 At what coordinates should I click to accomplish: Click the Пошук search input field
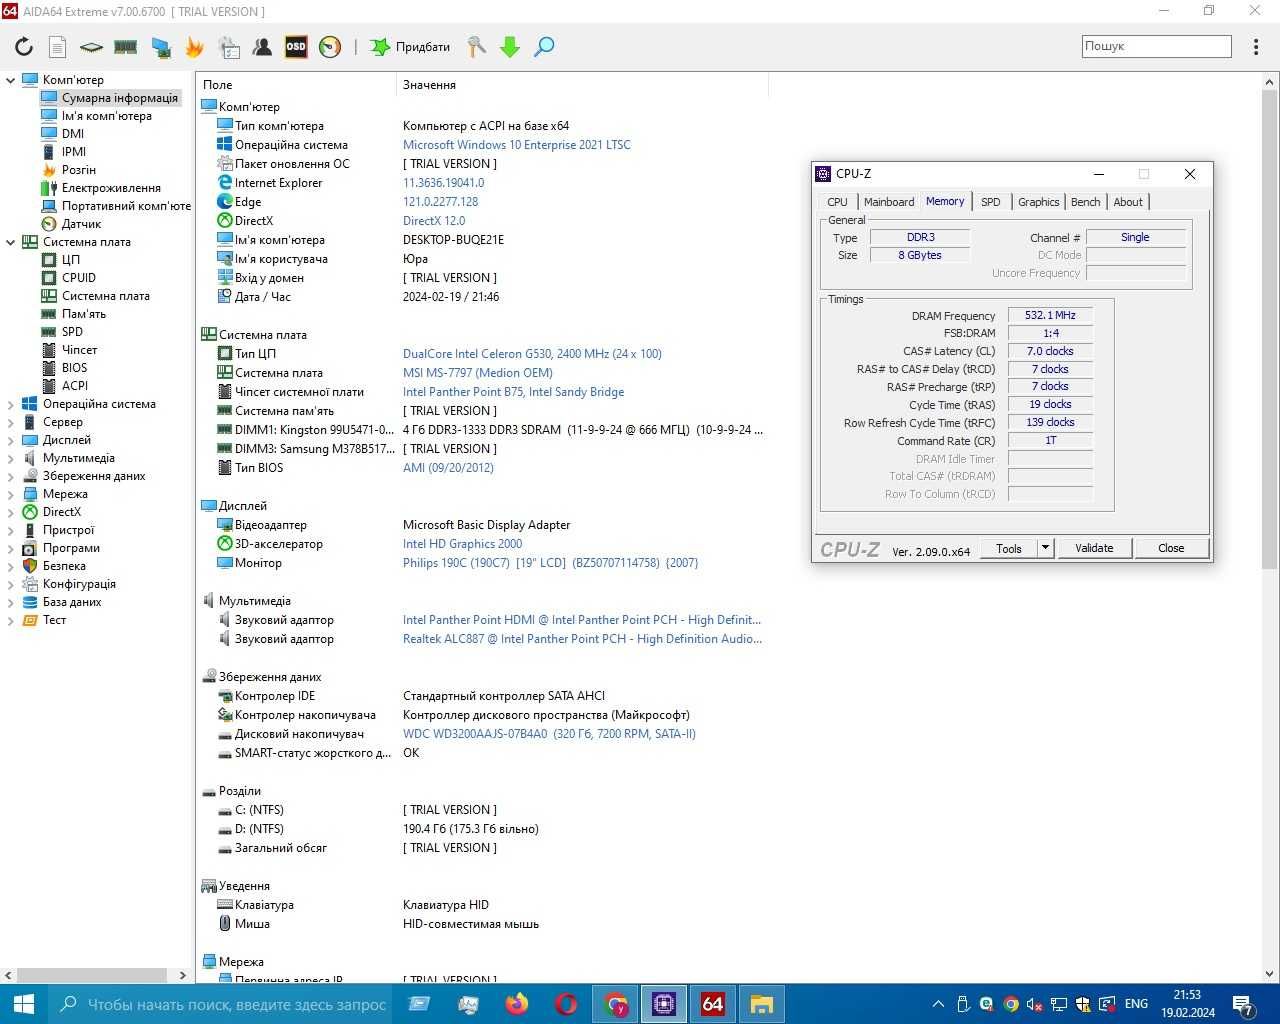1156,46
